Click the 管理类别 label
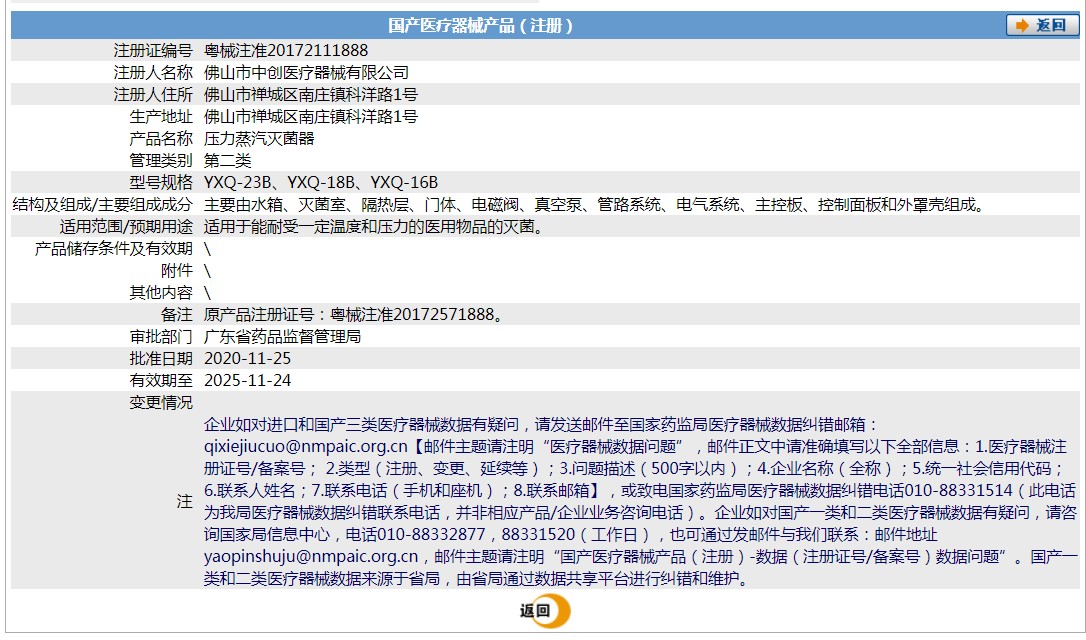Viewport: 1086px width, 640px height. pos(161,161)
